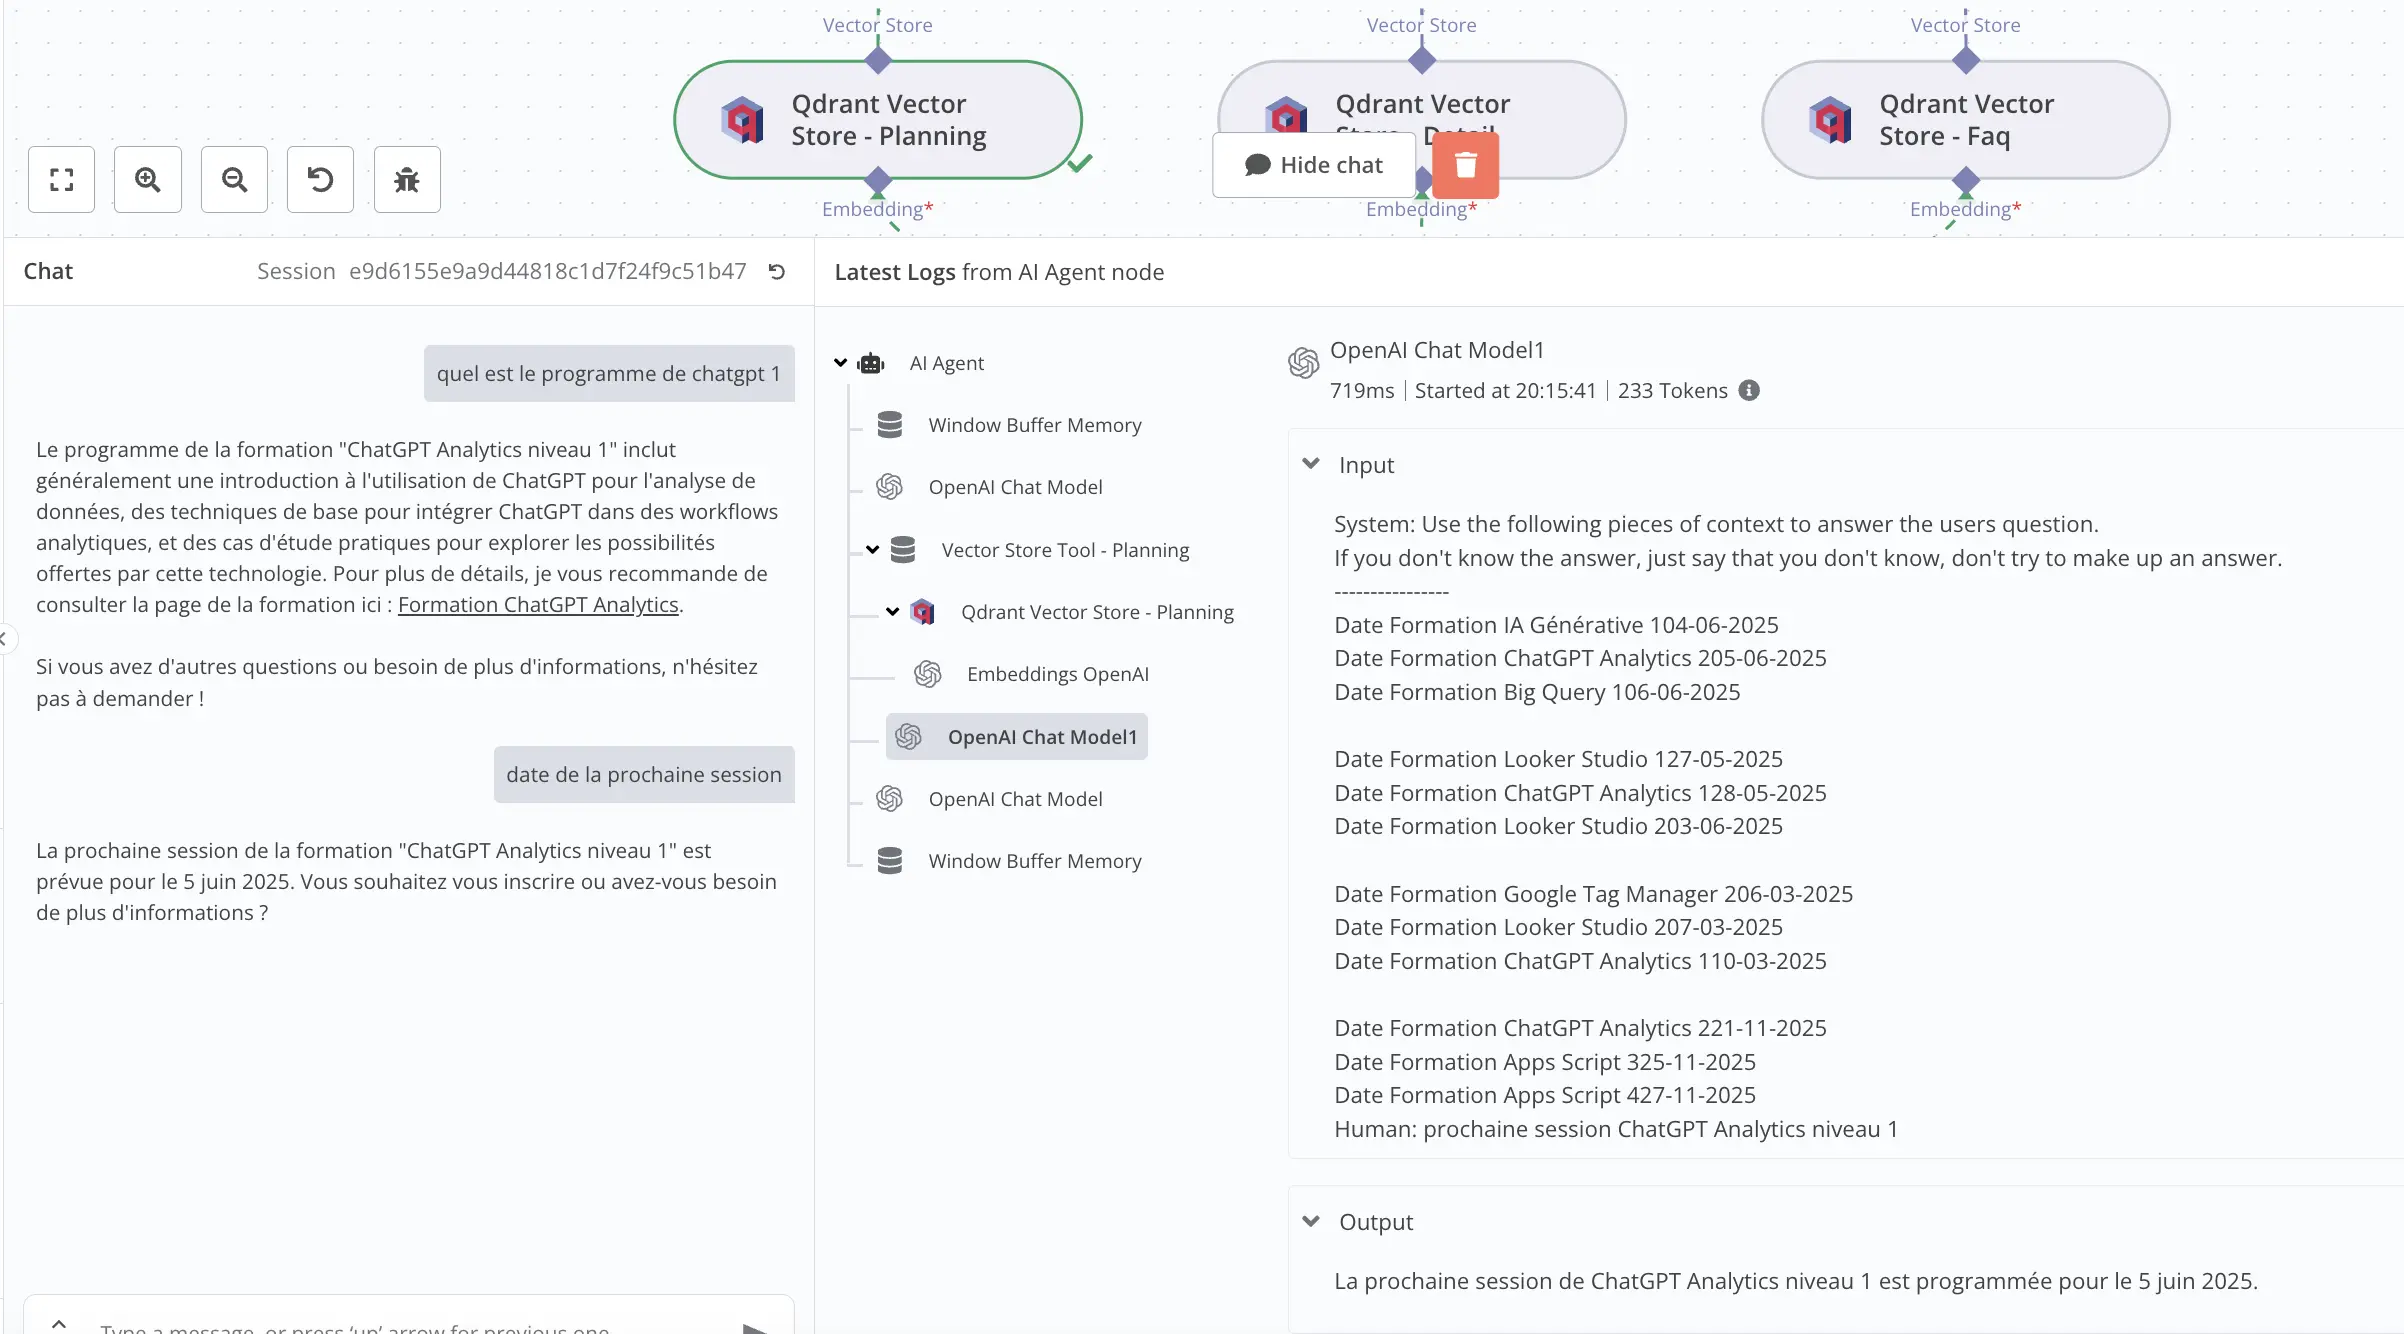Click the Faq node's Vector Store connector

click(1966, 61)
